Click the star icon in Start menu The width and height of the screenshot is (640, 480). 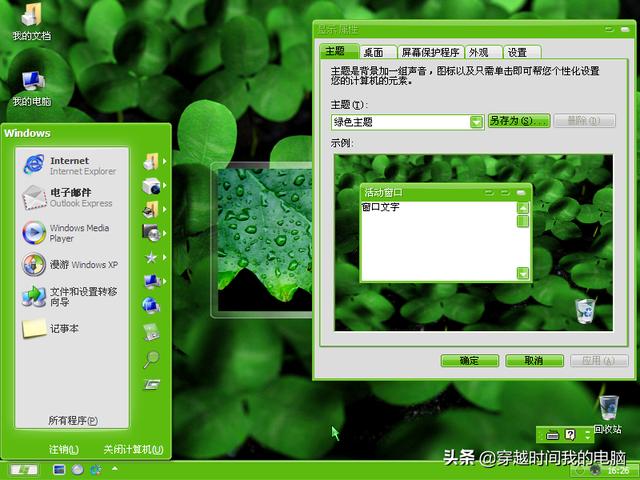(x=151, y=258)
